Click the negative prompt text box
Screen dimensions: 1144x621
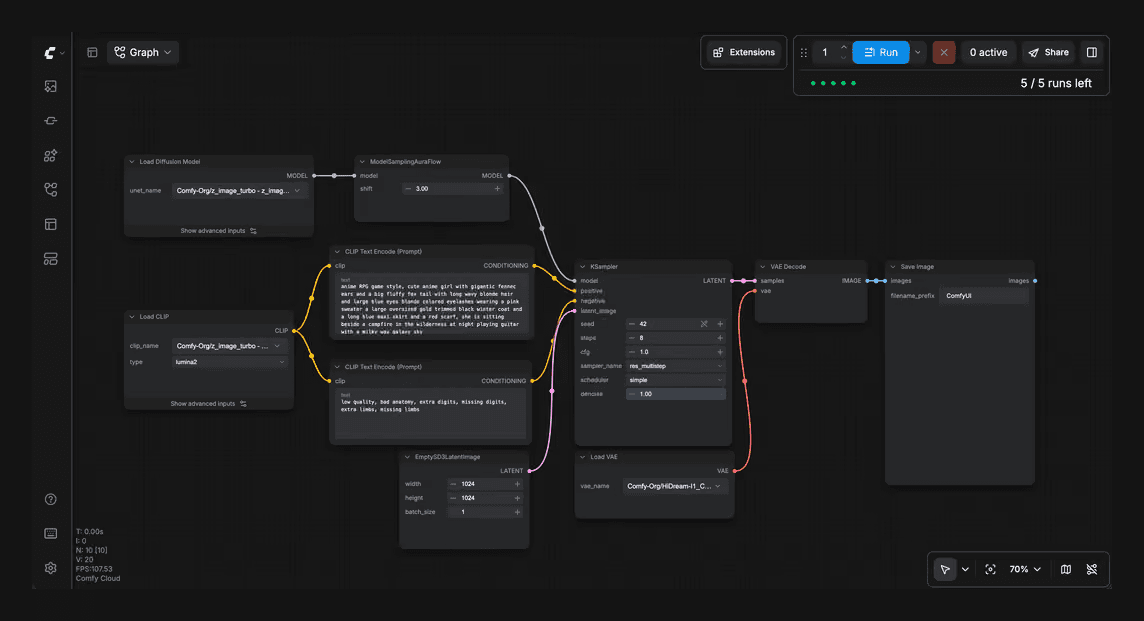[x=430, y=414]
